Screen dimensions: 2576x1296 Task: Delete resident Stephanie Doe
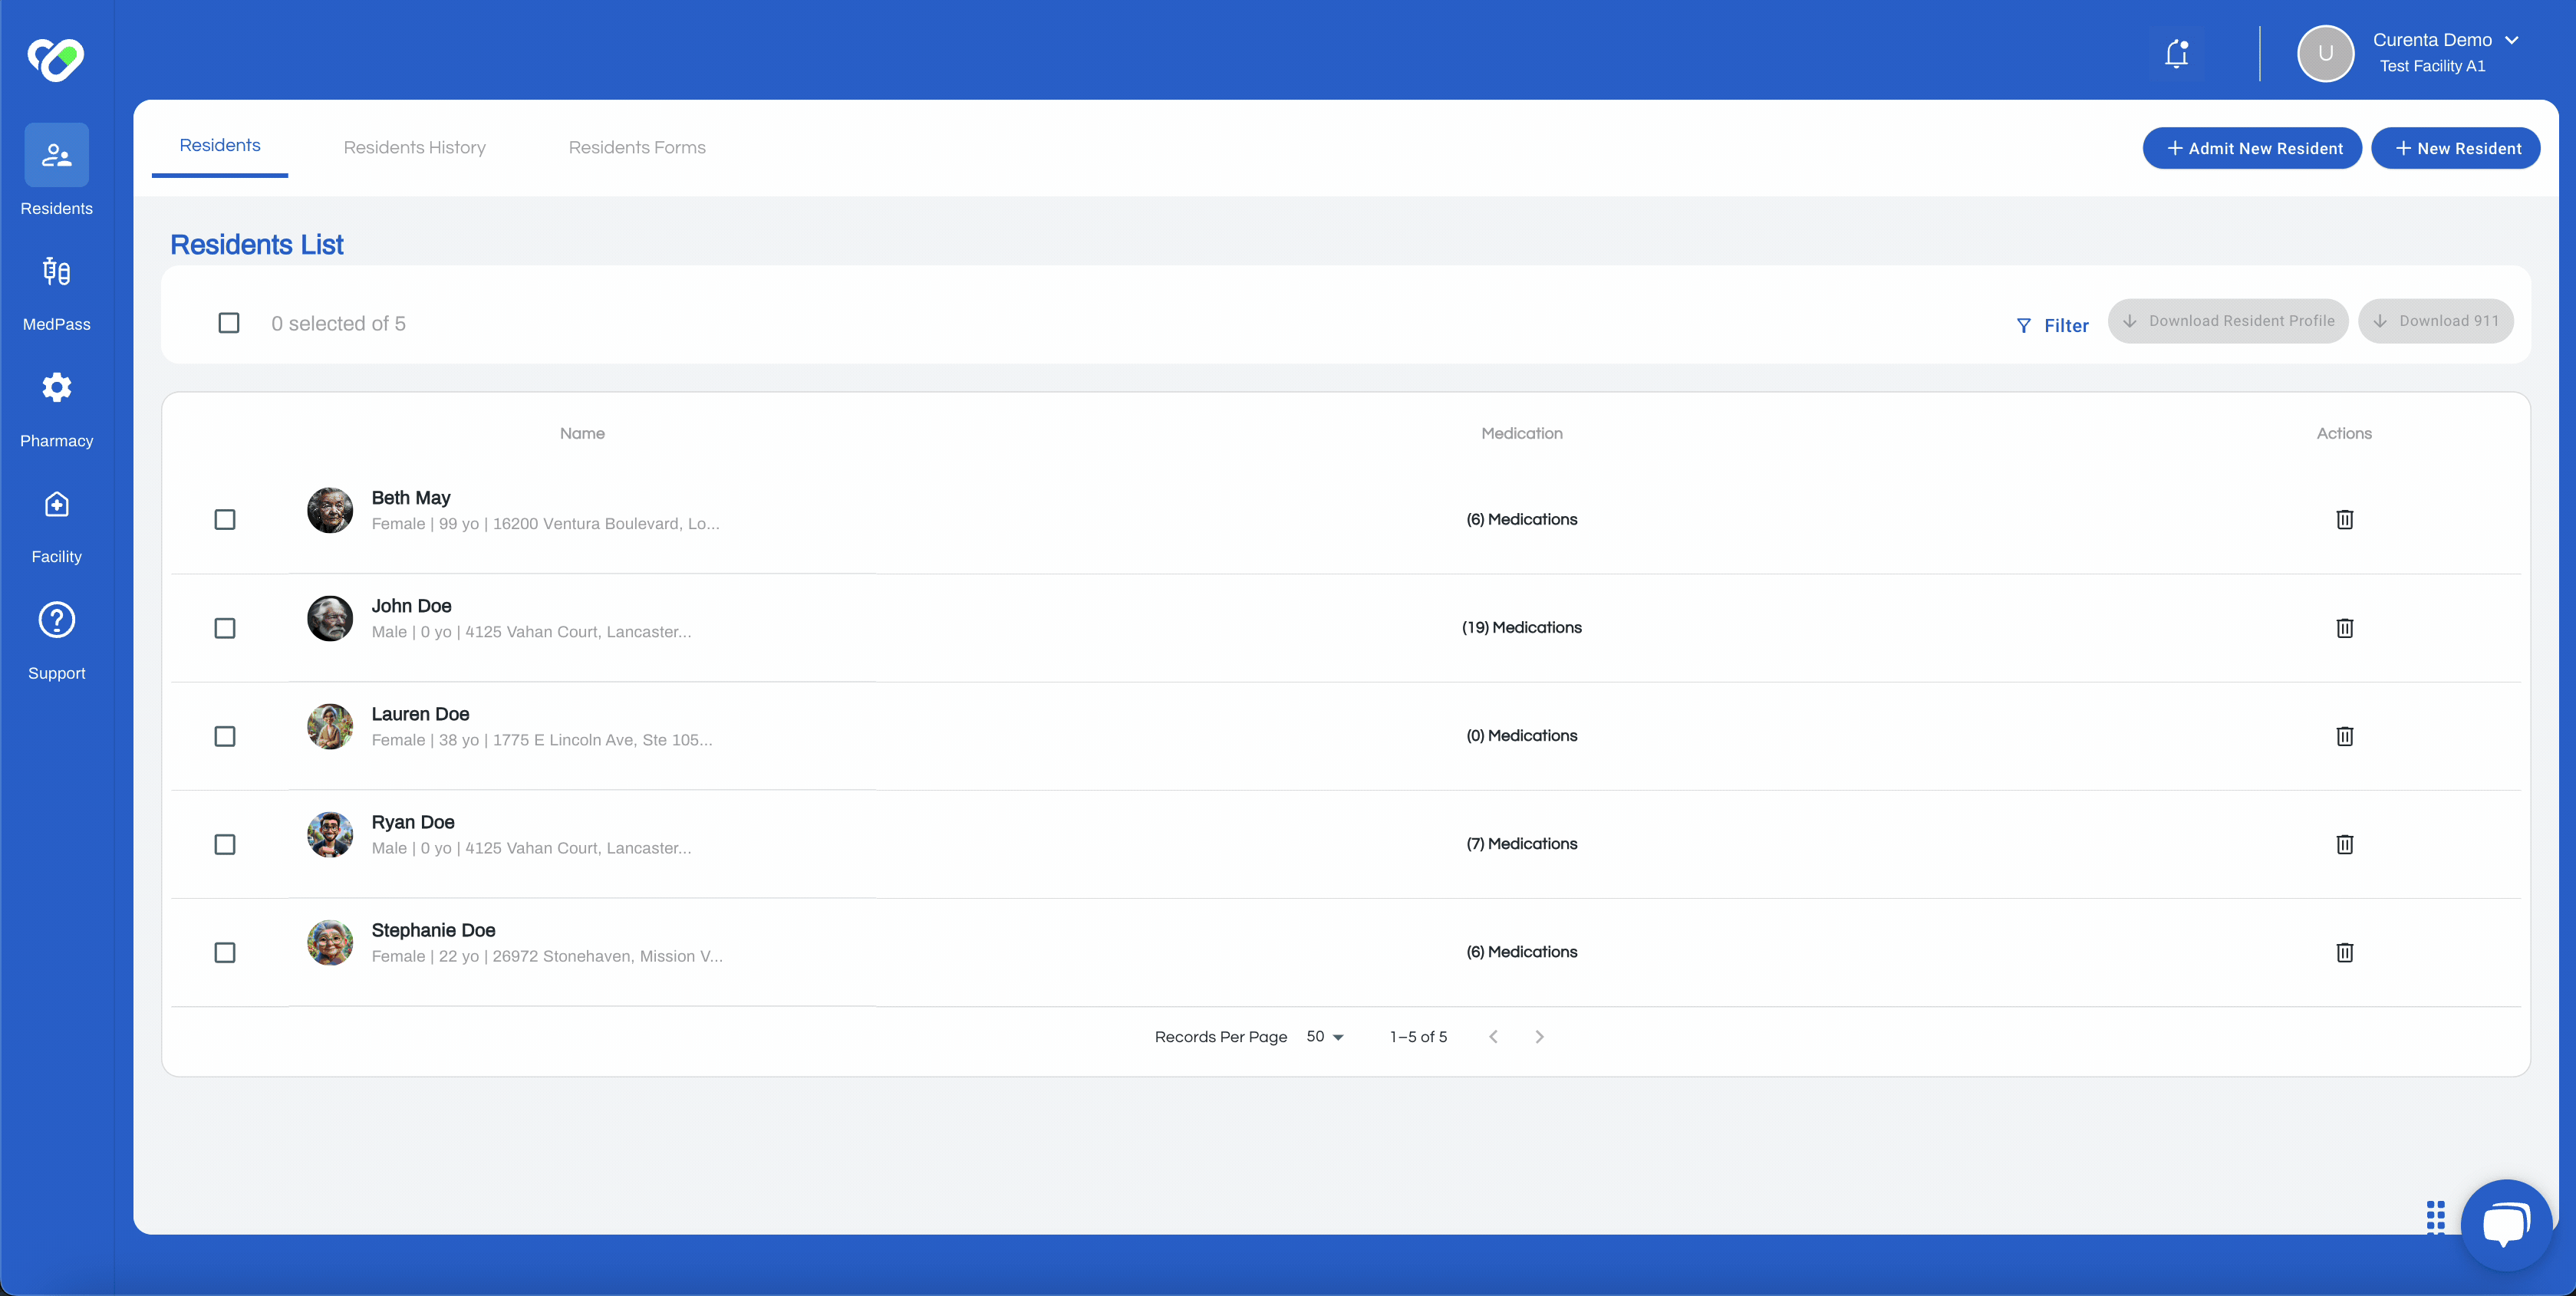pyautogui.click(x=2344, y=952)
